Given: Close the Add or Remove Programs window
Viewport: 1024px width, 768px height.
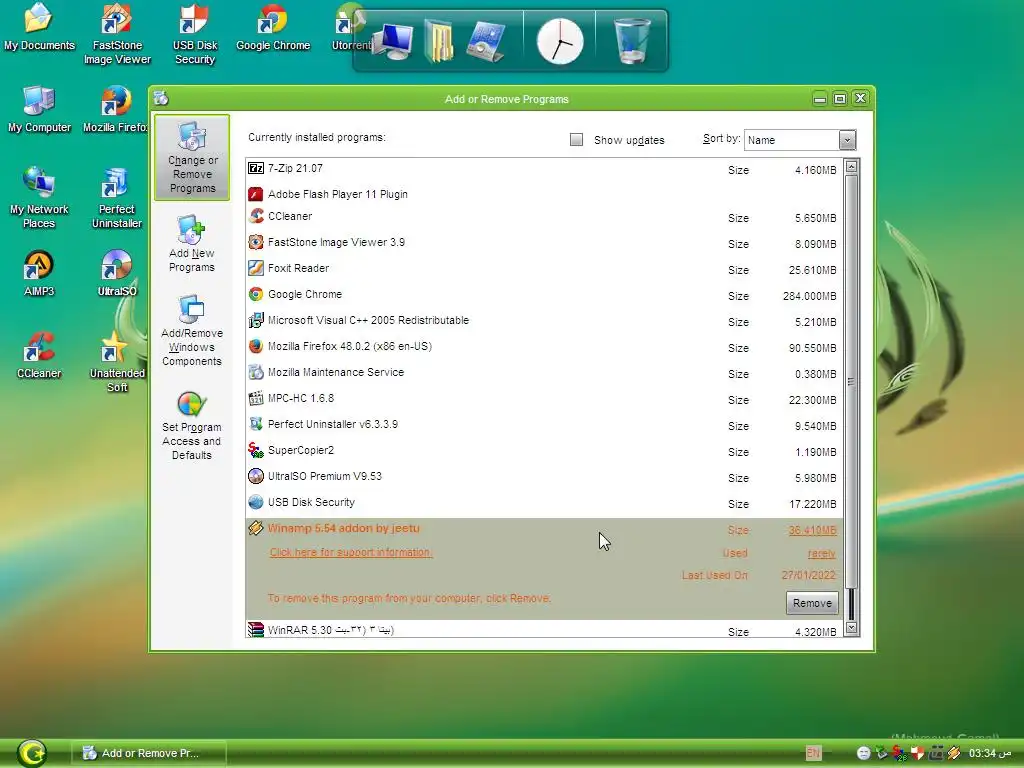Looking at the screenshot, I should 861,99.
